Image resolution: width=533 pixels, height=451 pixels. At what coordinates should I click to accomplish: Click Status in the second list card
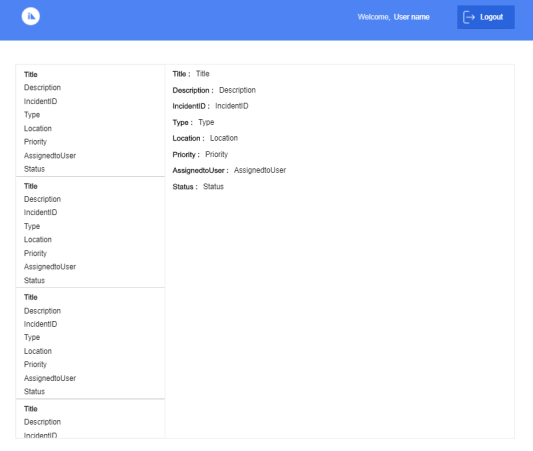pos(34,280)
